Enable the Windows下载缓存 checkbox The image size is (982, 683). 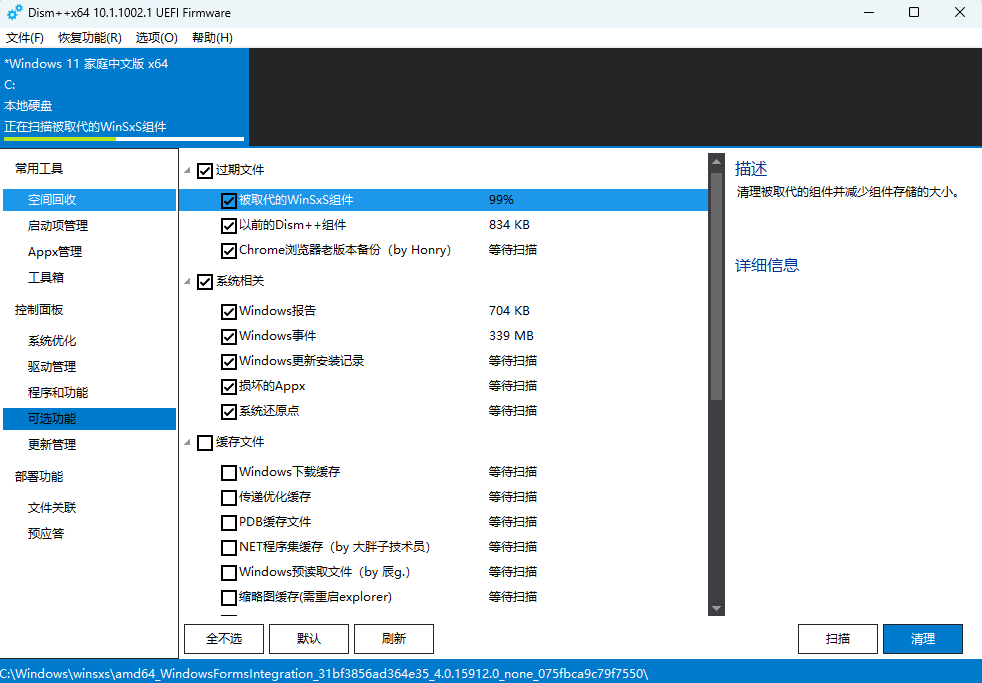click(x=229, y=472)
